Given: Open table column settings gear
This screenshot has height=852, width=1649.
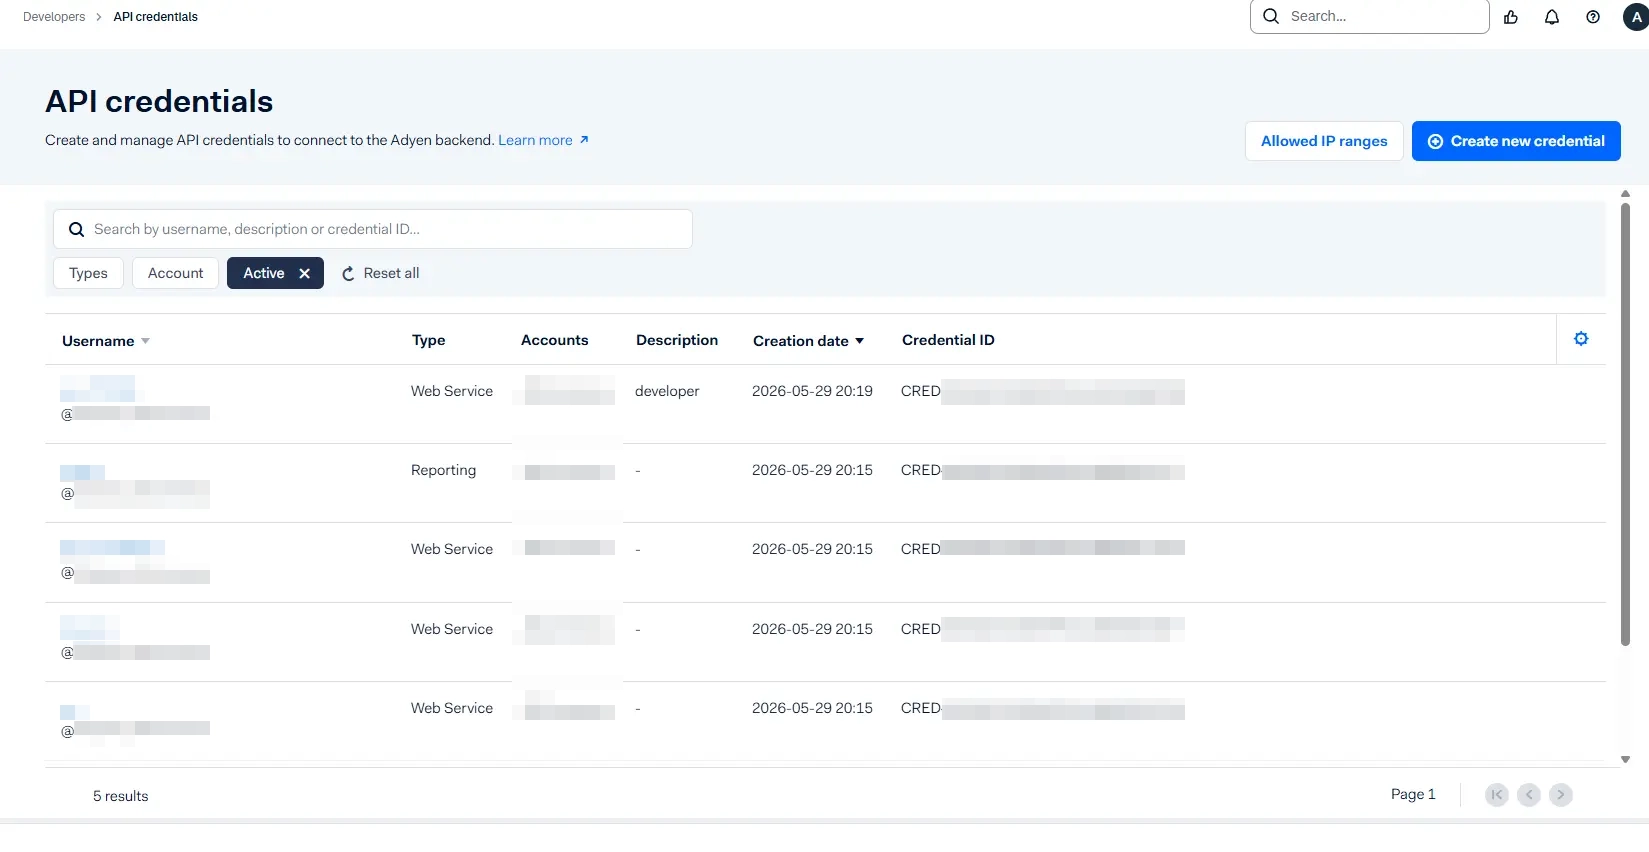Looking at the screenshot, I should coord(1581,339).
